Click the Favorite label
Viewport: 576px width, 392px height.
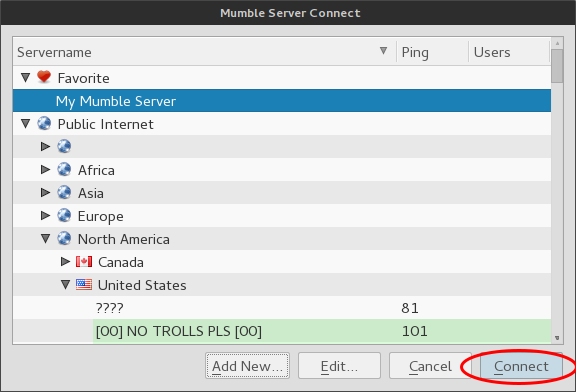coord(83,78)
